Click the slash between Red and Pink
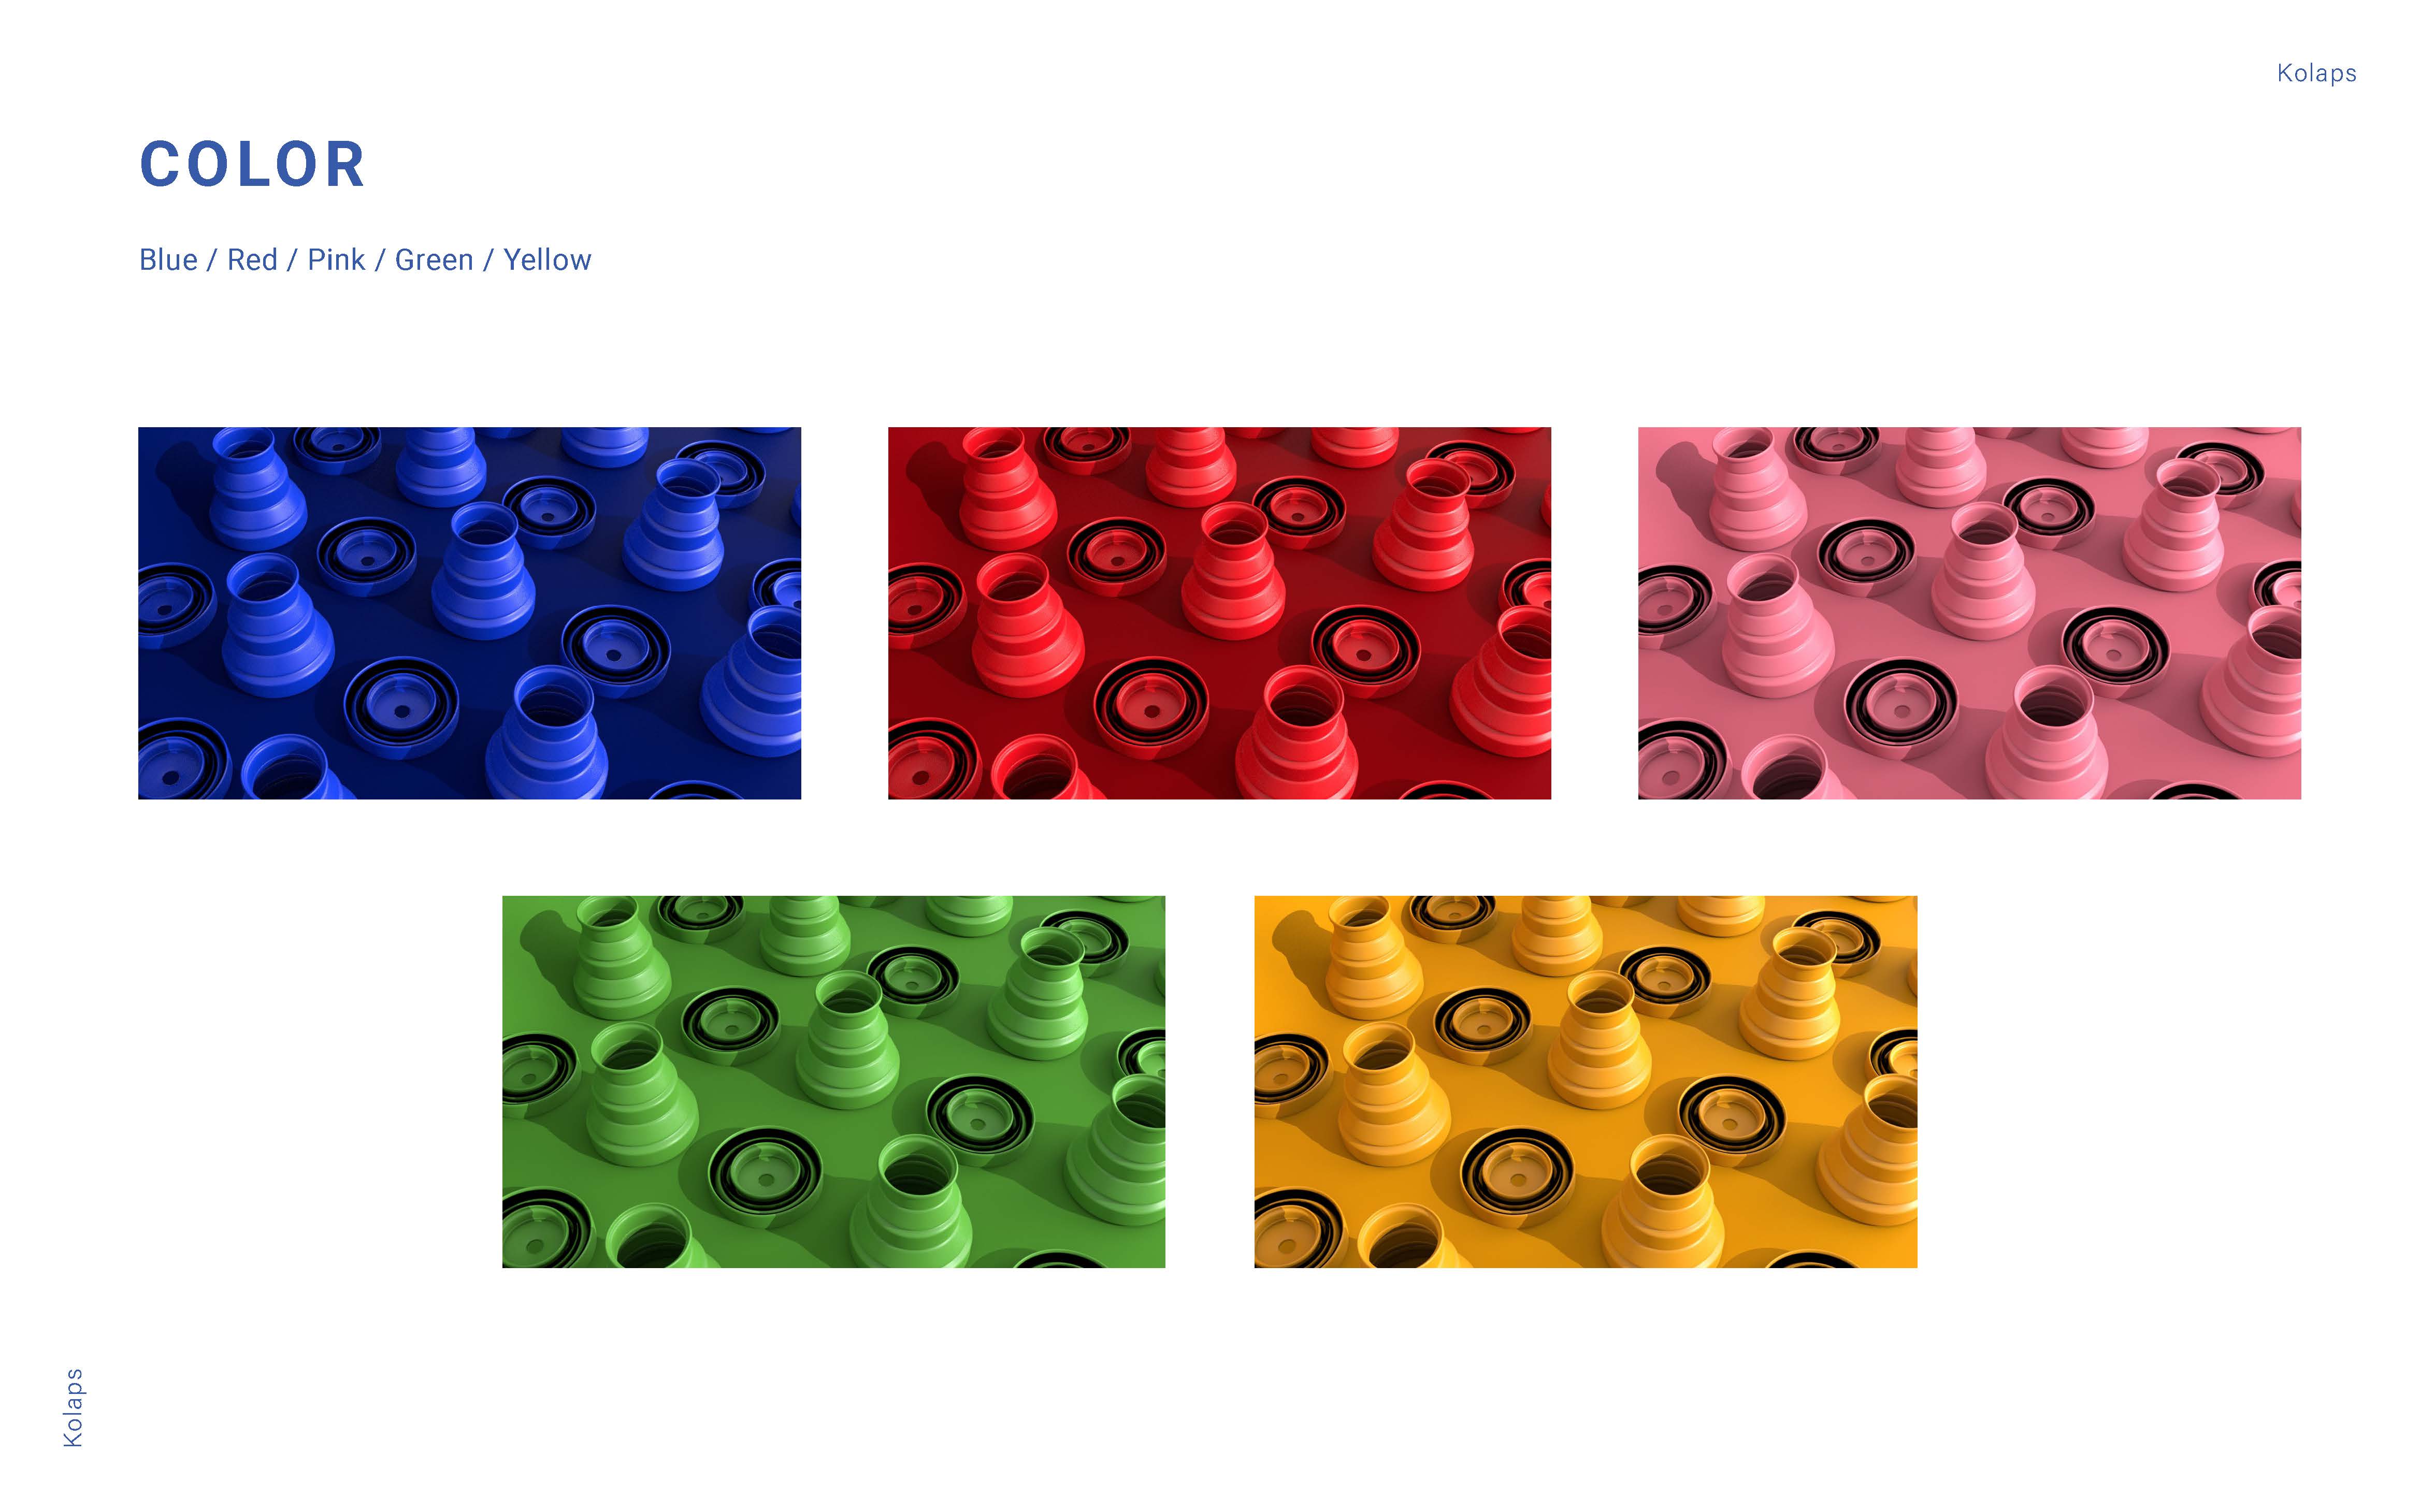The width and height of the screenshot is (2420, 1512). [x=292, y=260]
